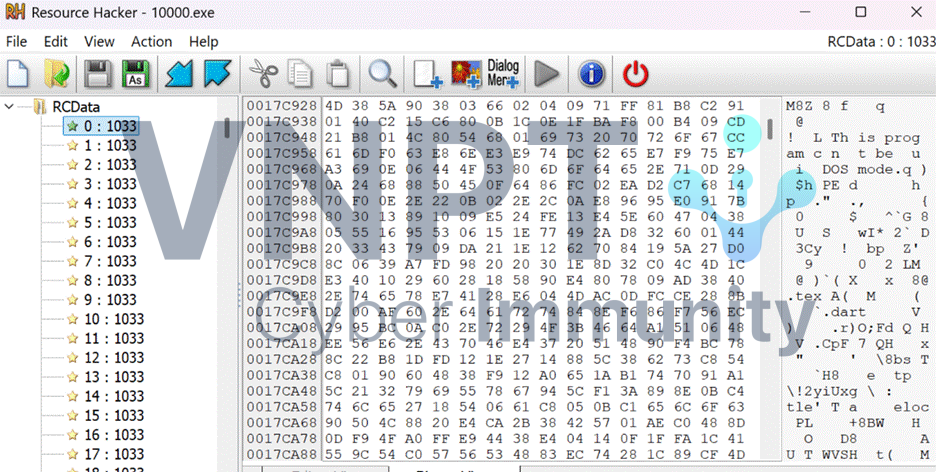Click the blue Info icon
This screenshot has height=472, width=936.
tap(591, 73)
